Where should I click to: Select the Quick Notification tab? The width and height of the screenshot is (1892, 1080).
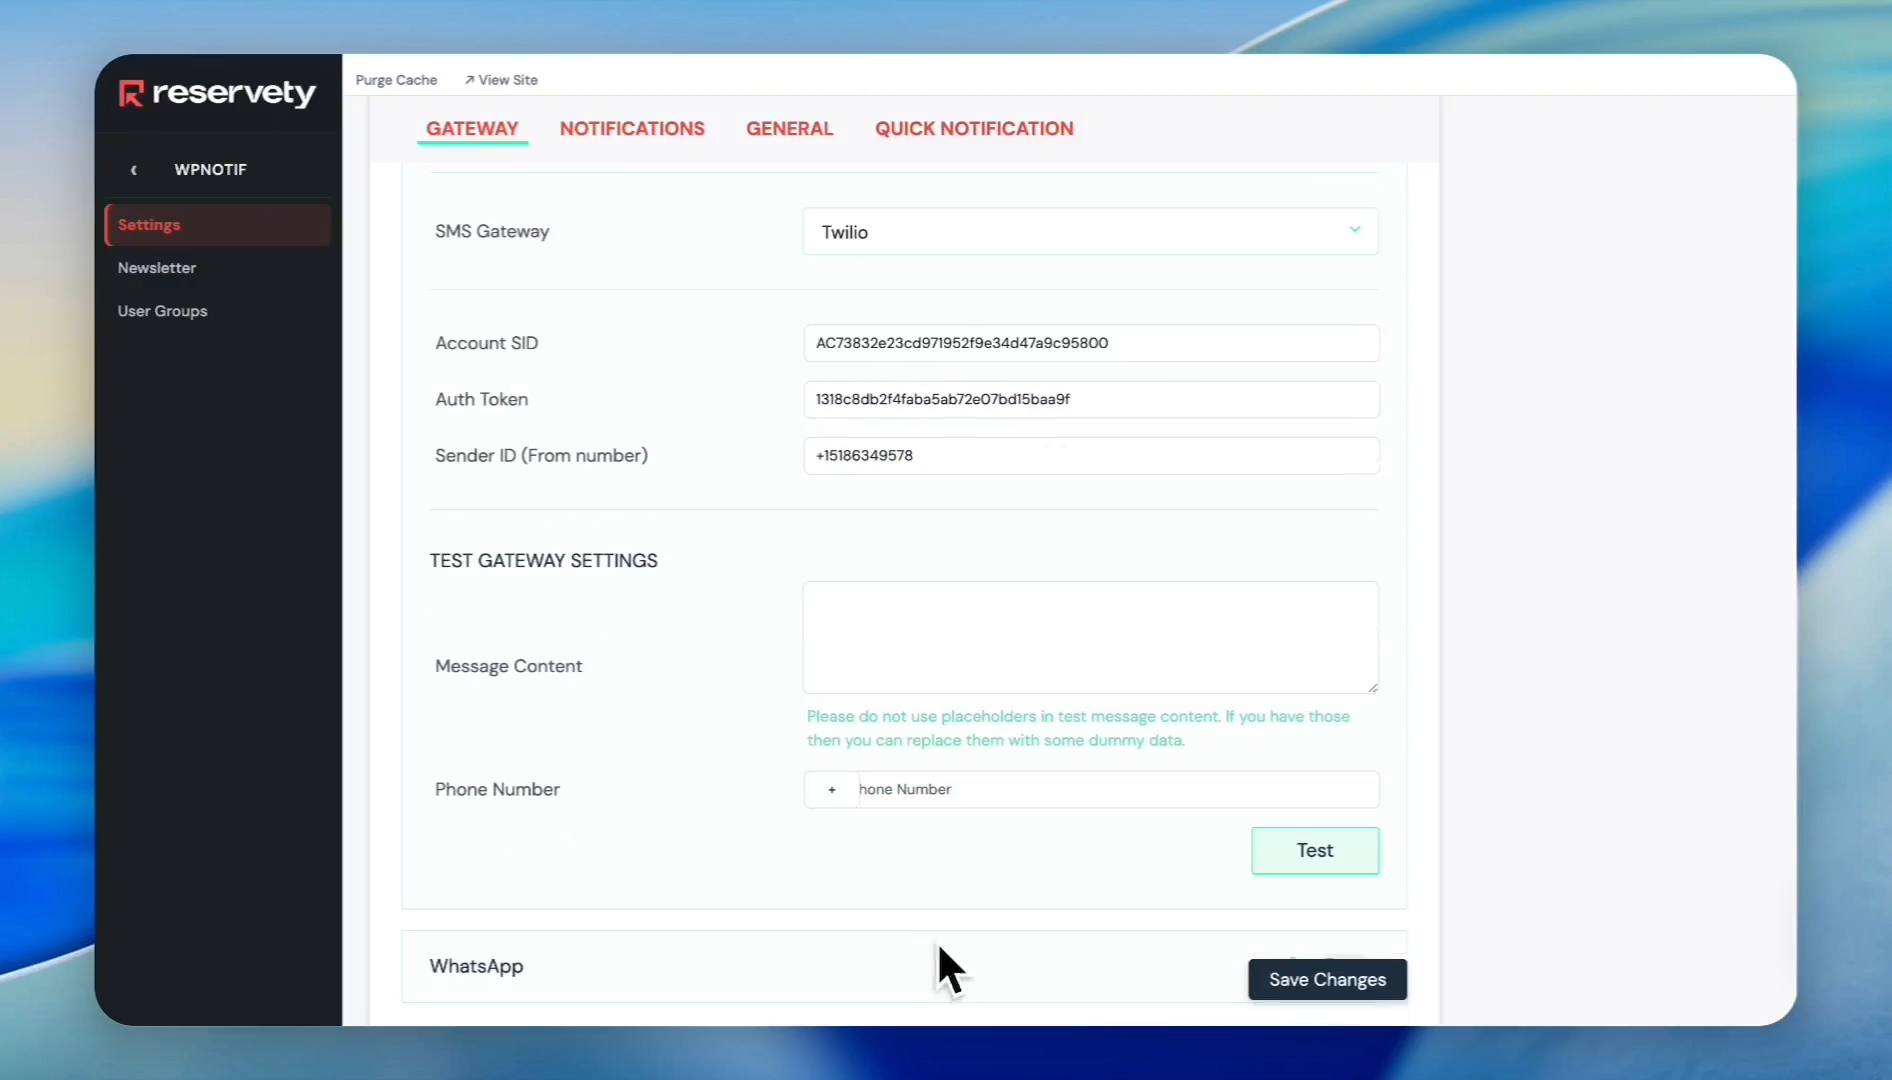(973, 129)
